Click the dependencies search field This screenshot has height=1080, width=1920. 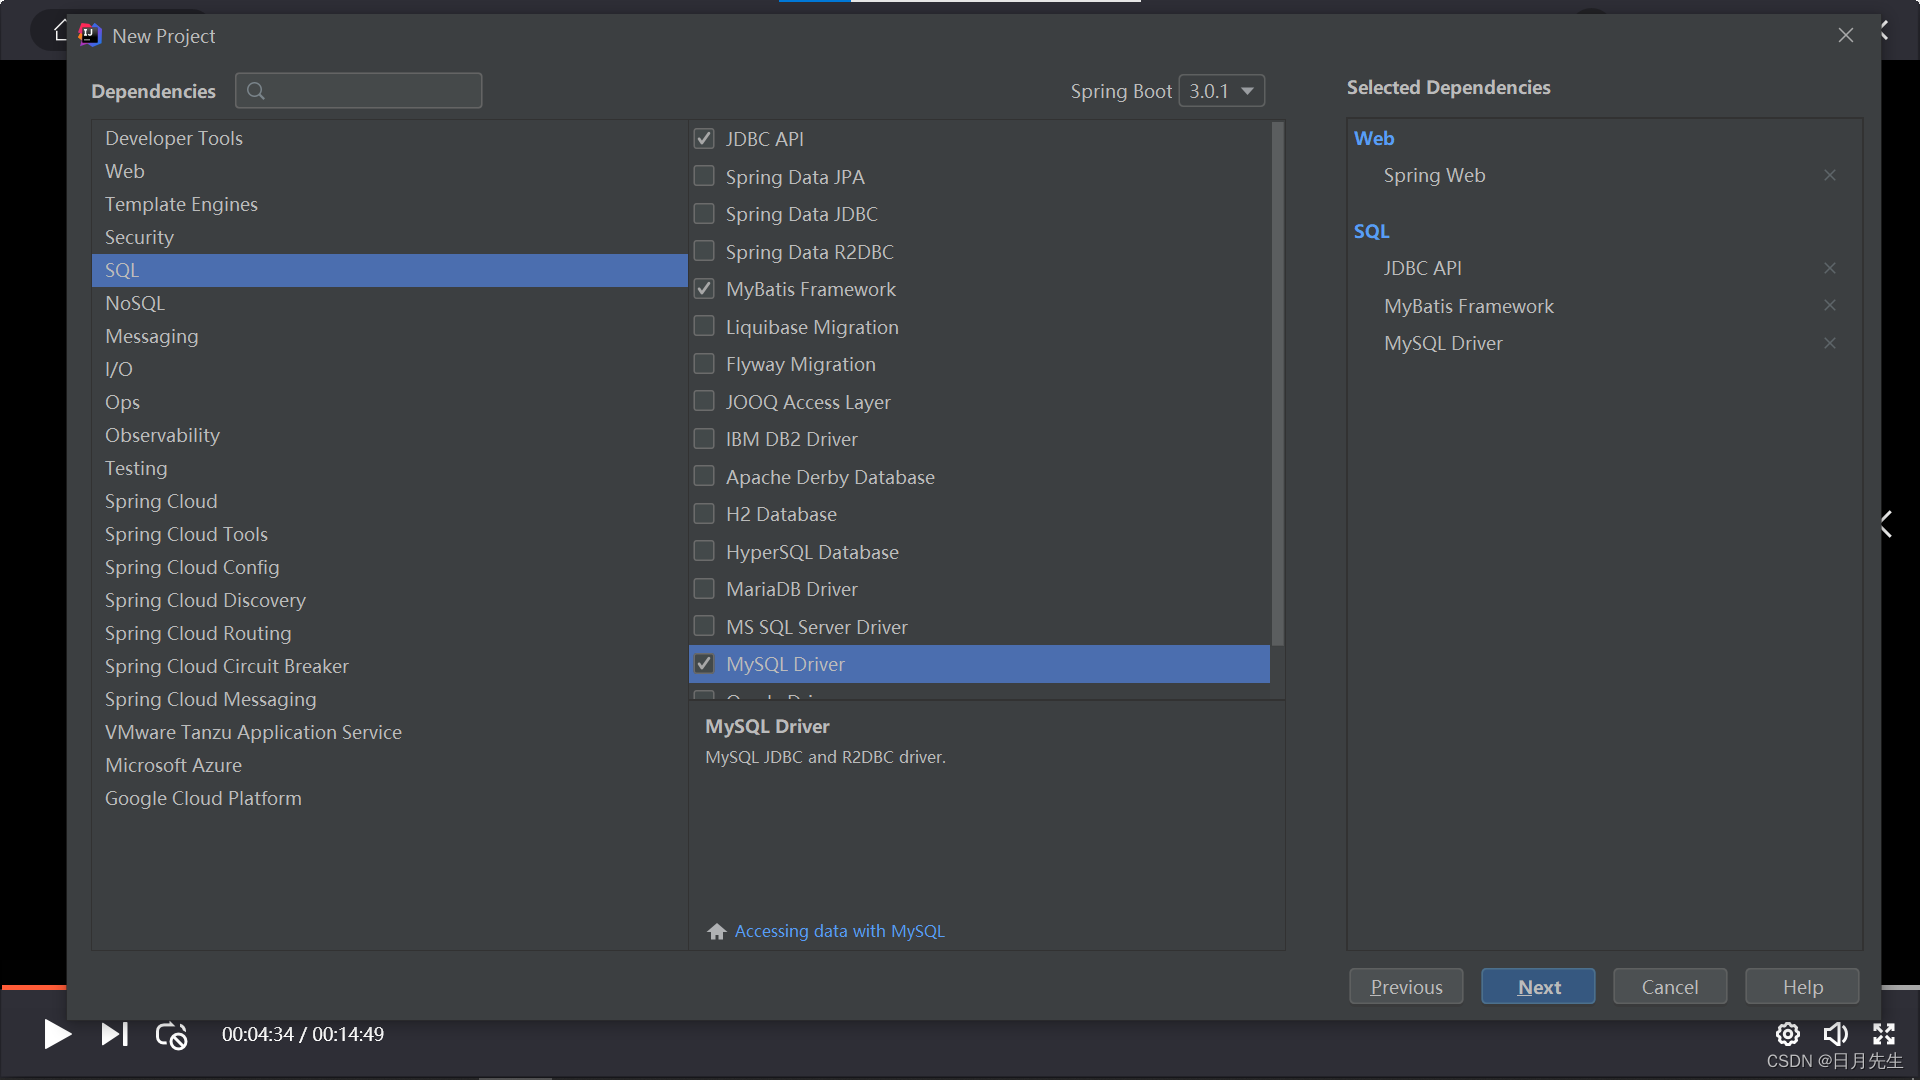coord(360,91)
